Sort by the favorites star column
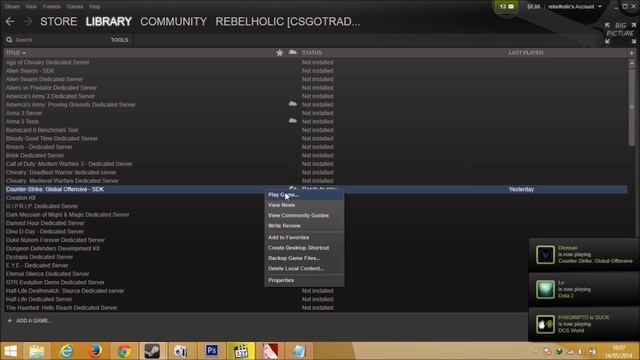The height and width of the screenshot is (360, 640). pyautogui.click(x=280, y=53)
